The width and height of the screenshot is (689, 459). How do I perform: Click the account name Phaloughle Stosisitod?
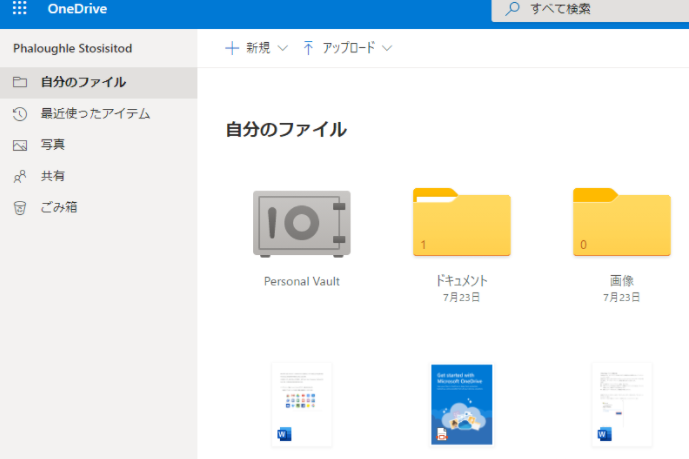point(73,48)
